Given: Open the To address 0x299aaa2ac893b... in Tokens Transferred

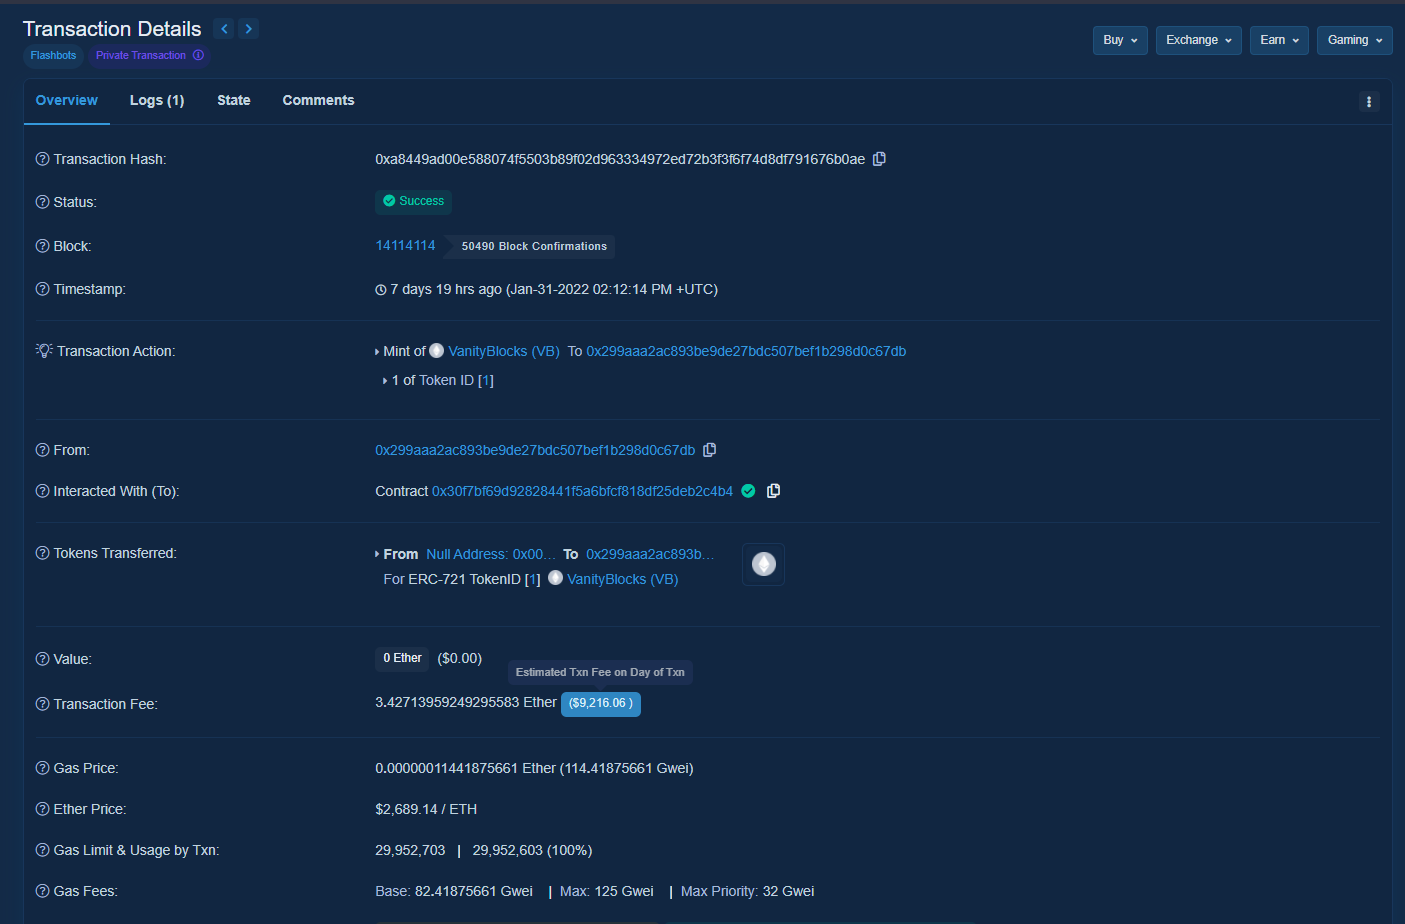Looking at the screenshot, I should 651,554.
